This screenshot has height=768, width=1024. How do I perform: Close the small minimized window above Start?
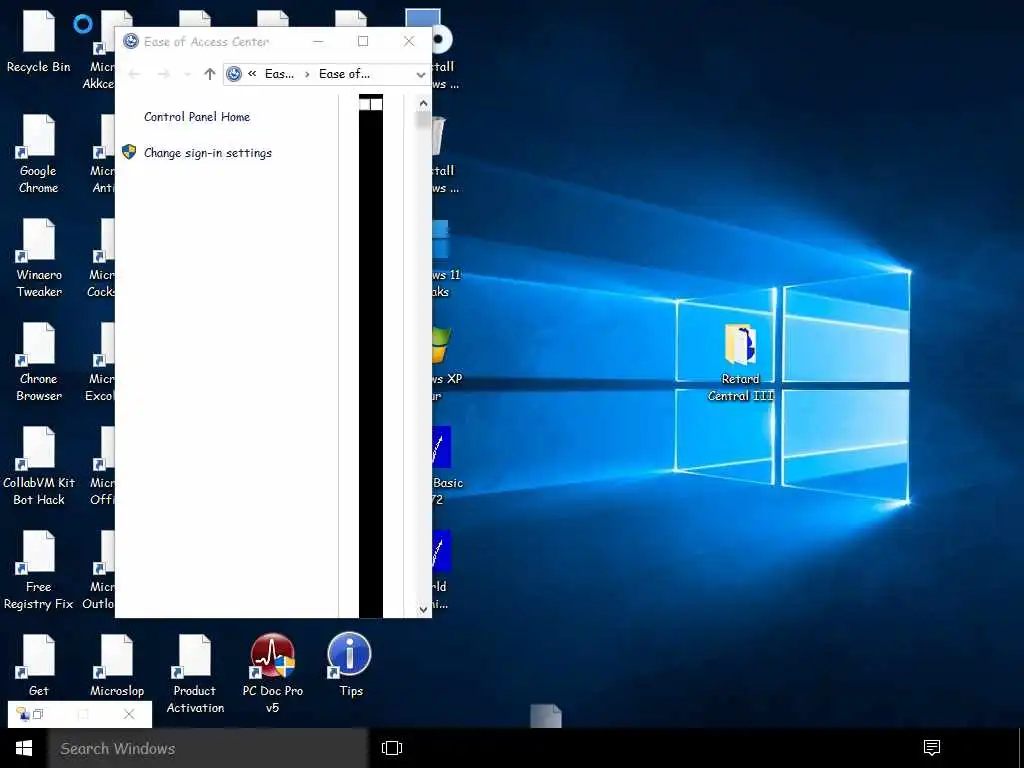pyautogui.click(x=129, y=714)
